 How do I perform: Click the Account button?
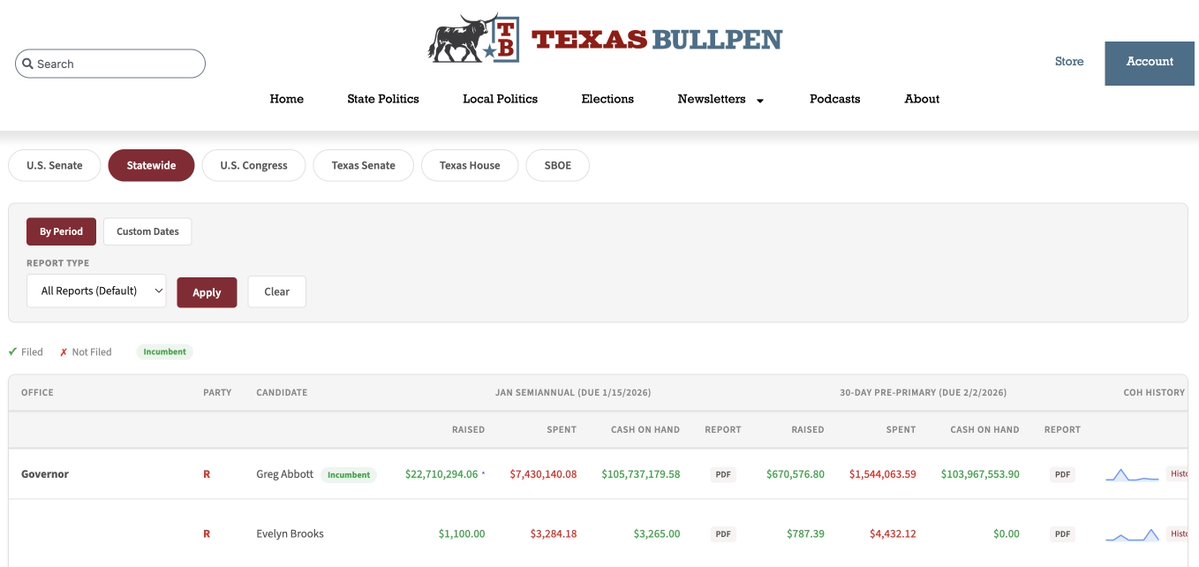(x=1149, y=62)
